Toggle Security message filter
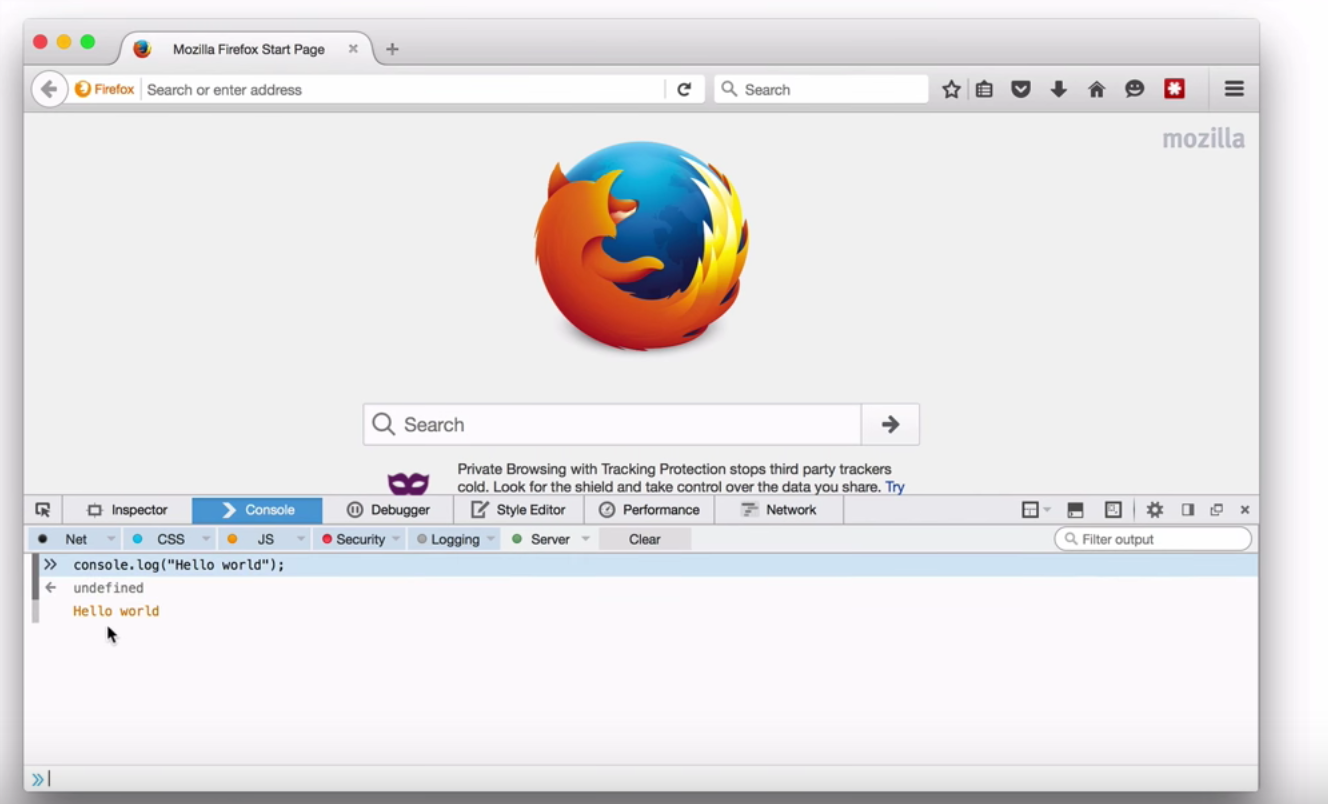1328x804 pixels. (x=353, y=539)
